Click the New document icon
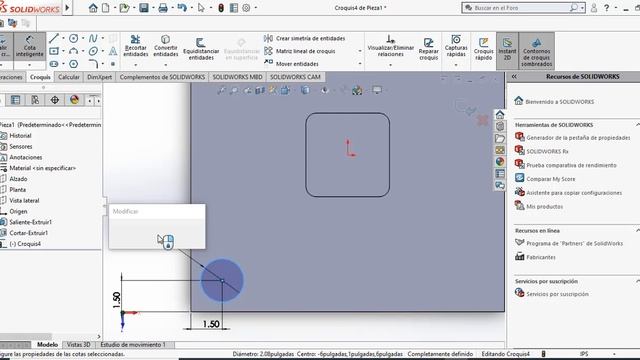 pyautogui.click(x=105, y=8)
